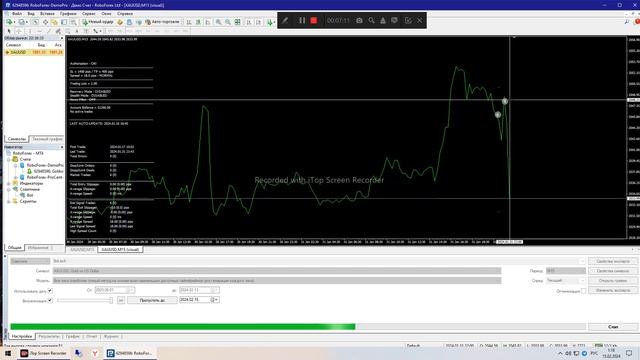Switch to the Результаты tester tab
This screenshot has height=360, width=640.
click(49, 337)
